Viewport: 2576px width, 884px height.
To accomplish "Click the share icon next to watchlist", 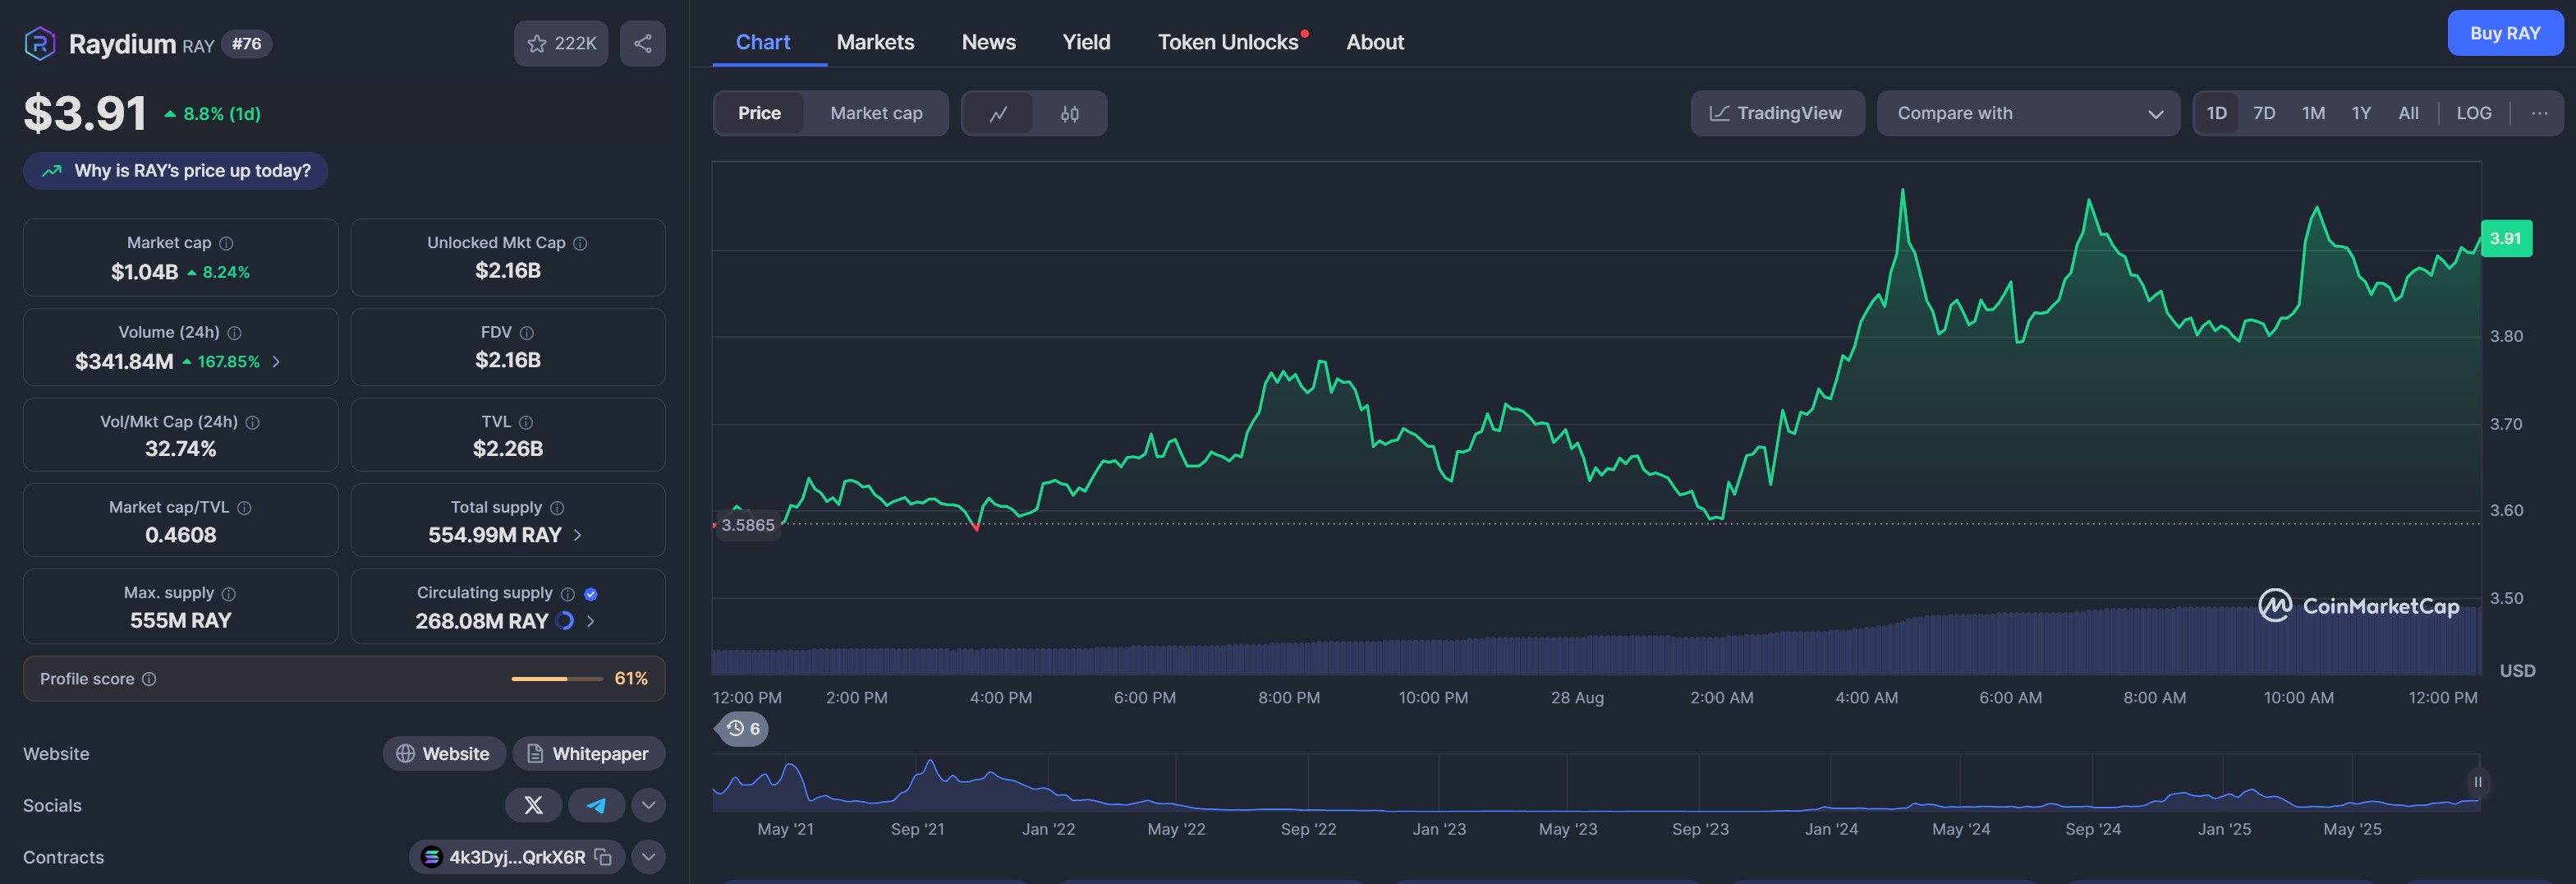I will pyautogui.click(x=642, y=43).
